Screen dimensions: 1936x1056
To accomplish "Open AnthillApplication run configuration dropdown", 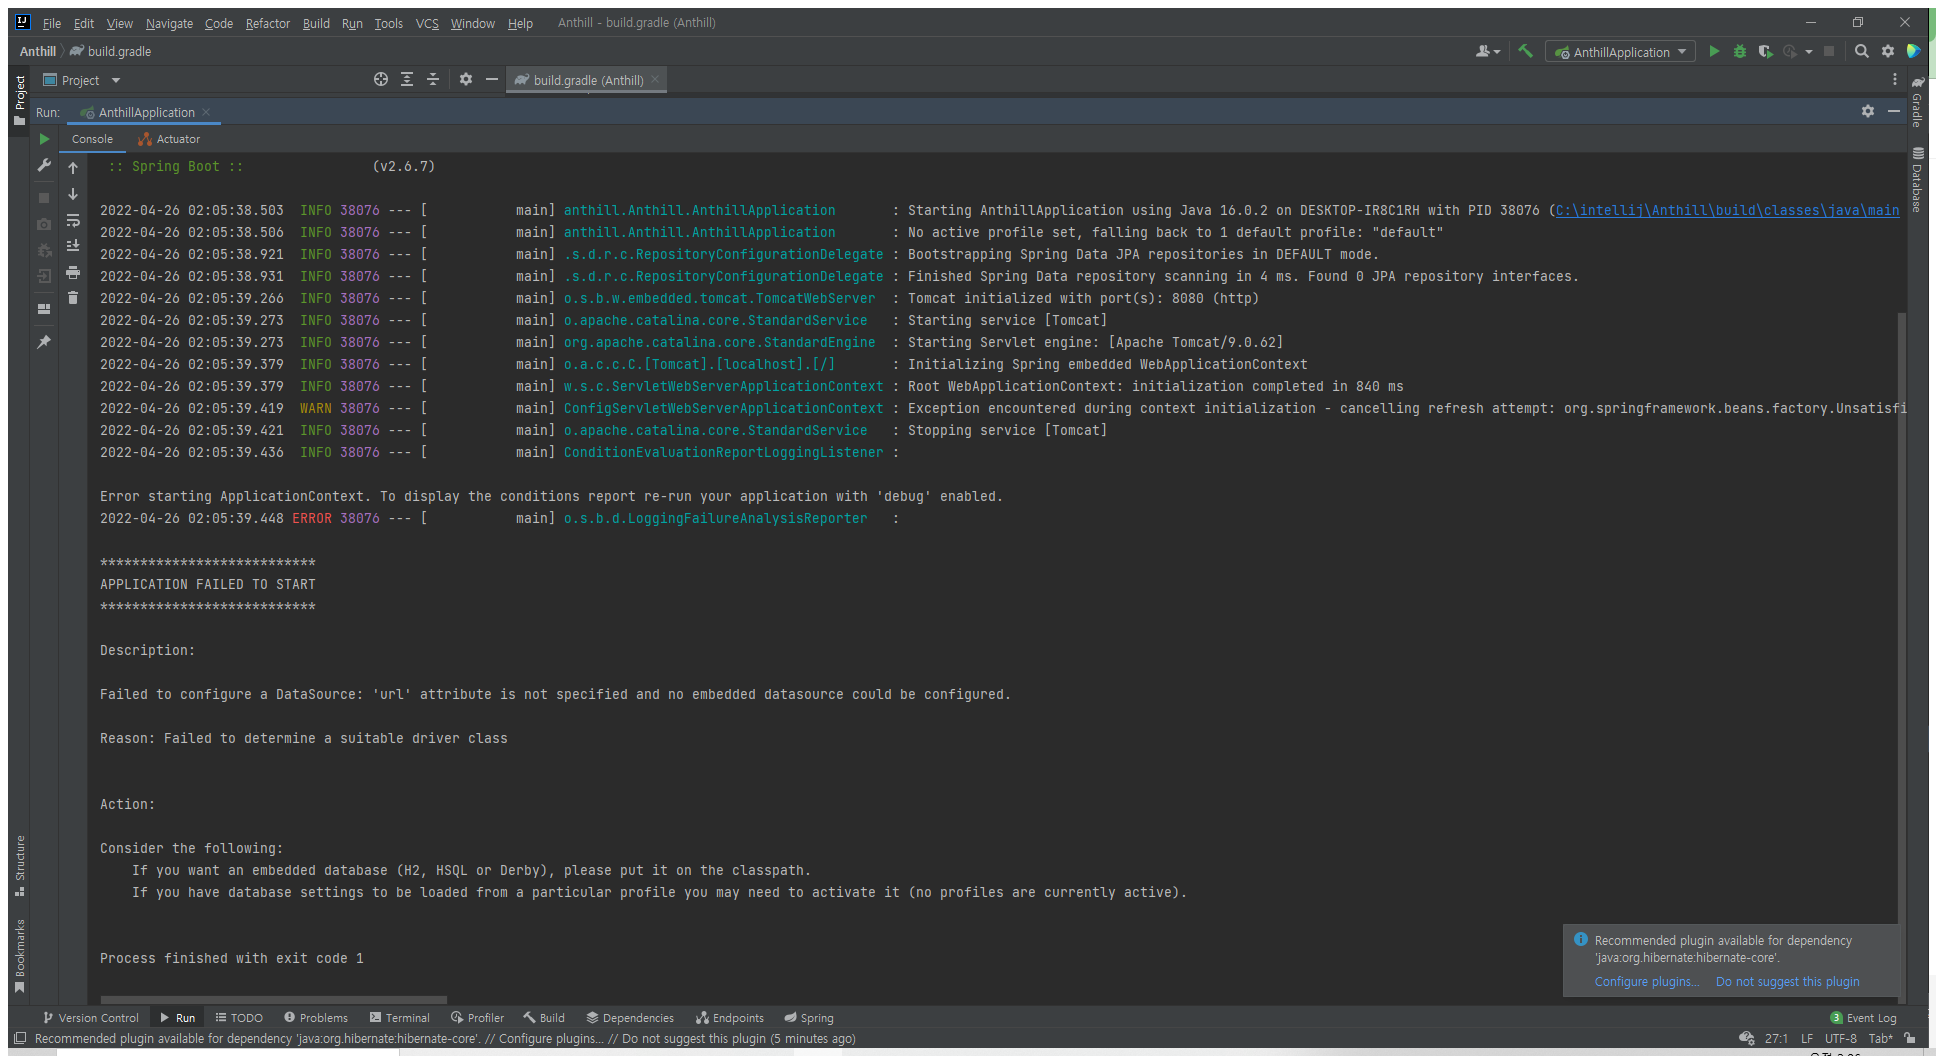I will point(1620,52).
